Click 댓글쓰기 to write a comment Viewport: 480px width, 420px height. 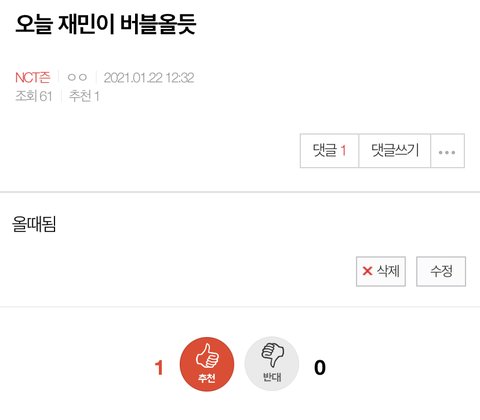coord(395,151)
